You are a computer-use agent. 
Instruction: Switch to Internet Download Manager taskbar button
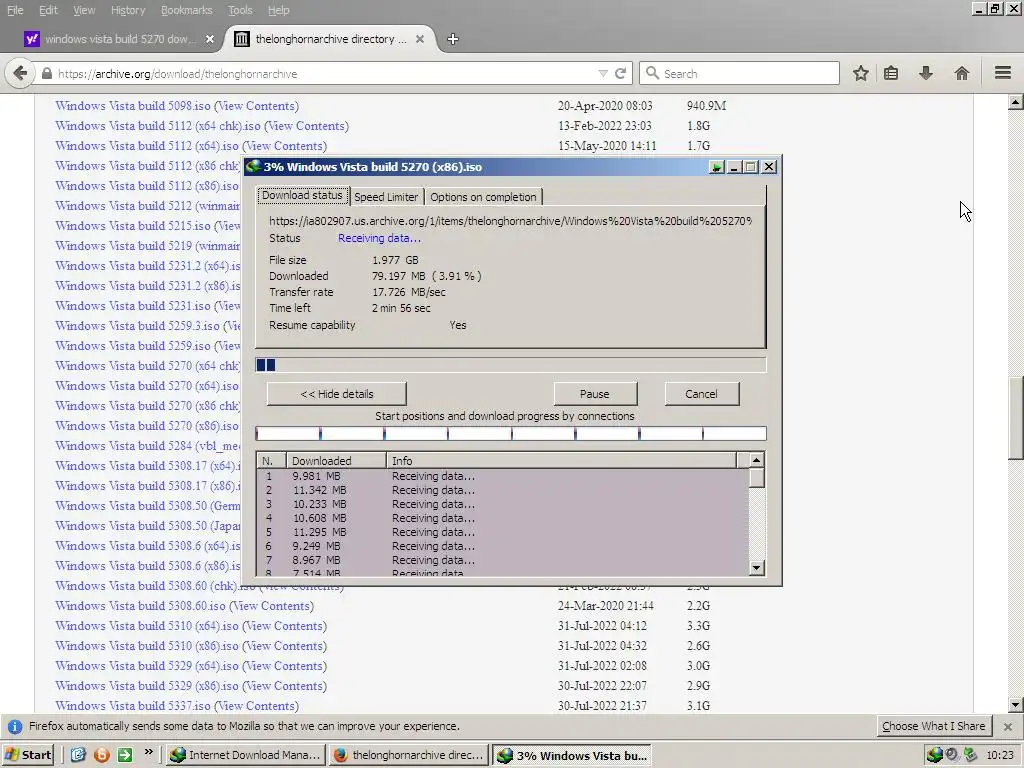point(245,755)
